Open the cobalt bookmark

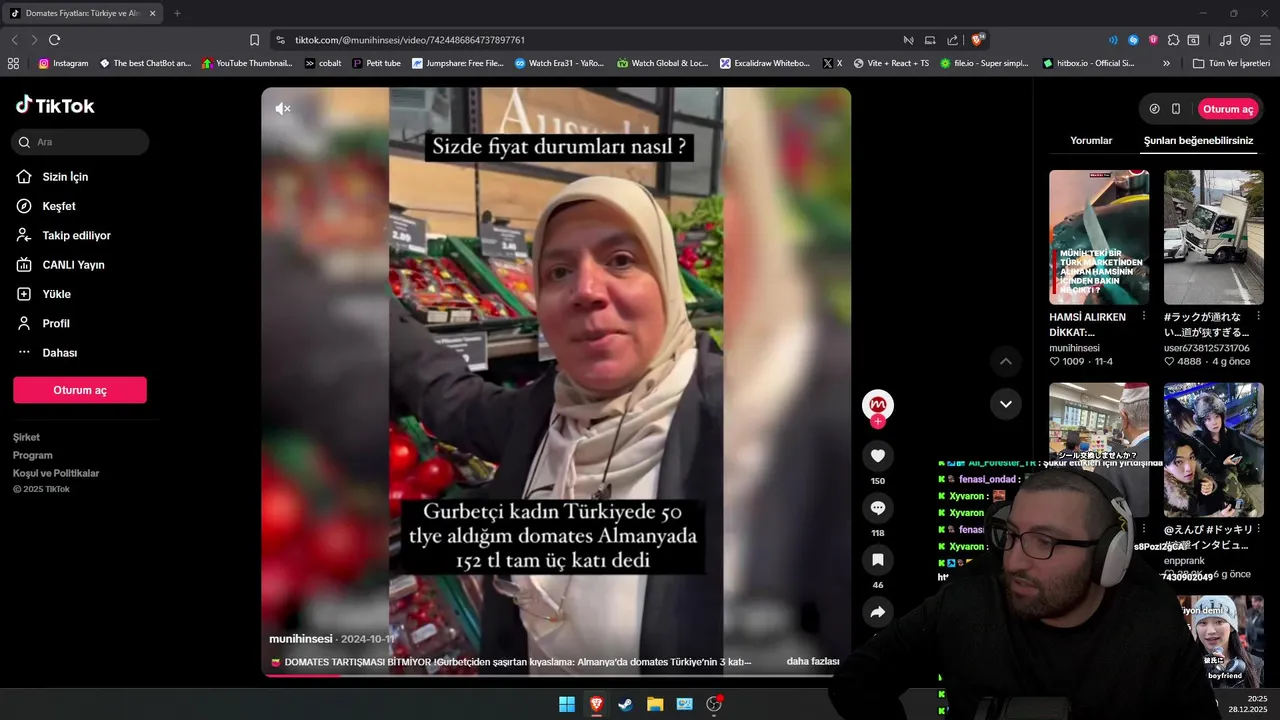(323, 63)
